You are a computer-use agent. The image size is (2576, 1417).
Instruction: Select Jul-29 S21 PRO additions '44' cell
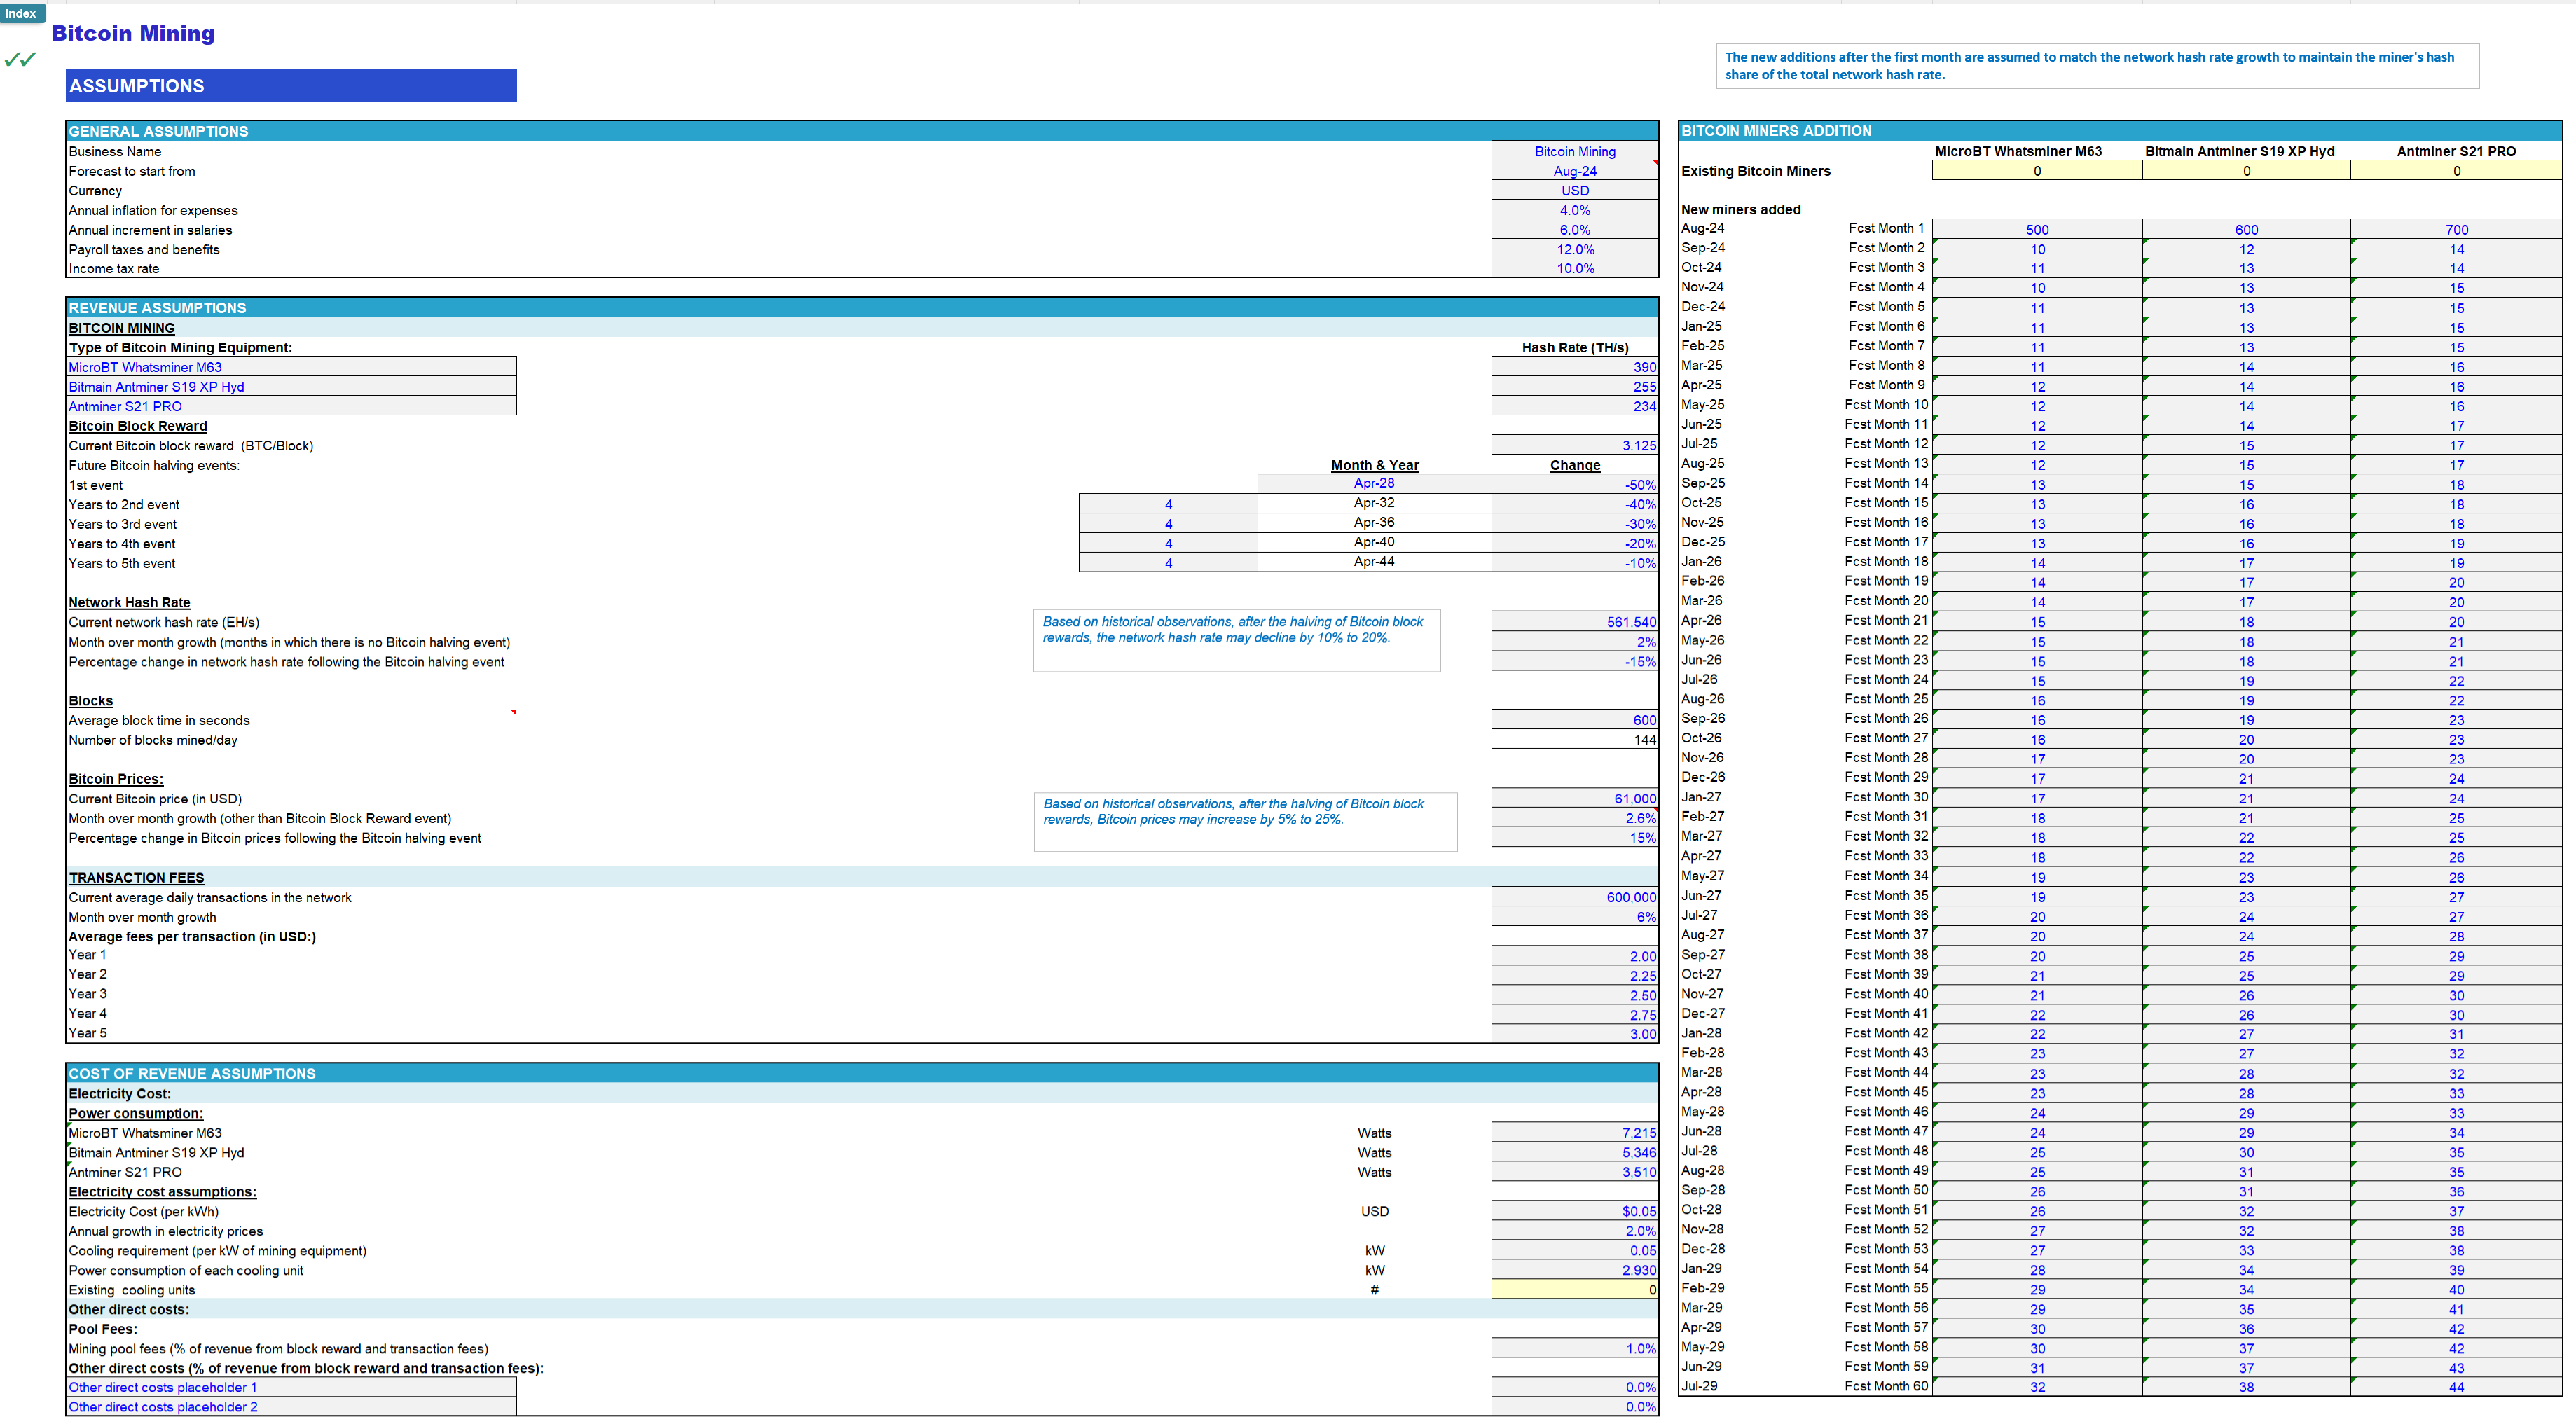2456,1387
